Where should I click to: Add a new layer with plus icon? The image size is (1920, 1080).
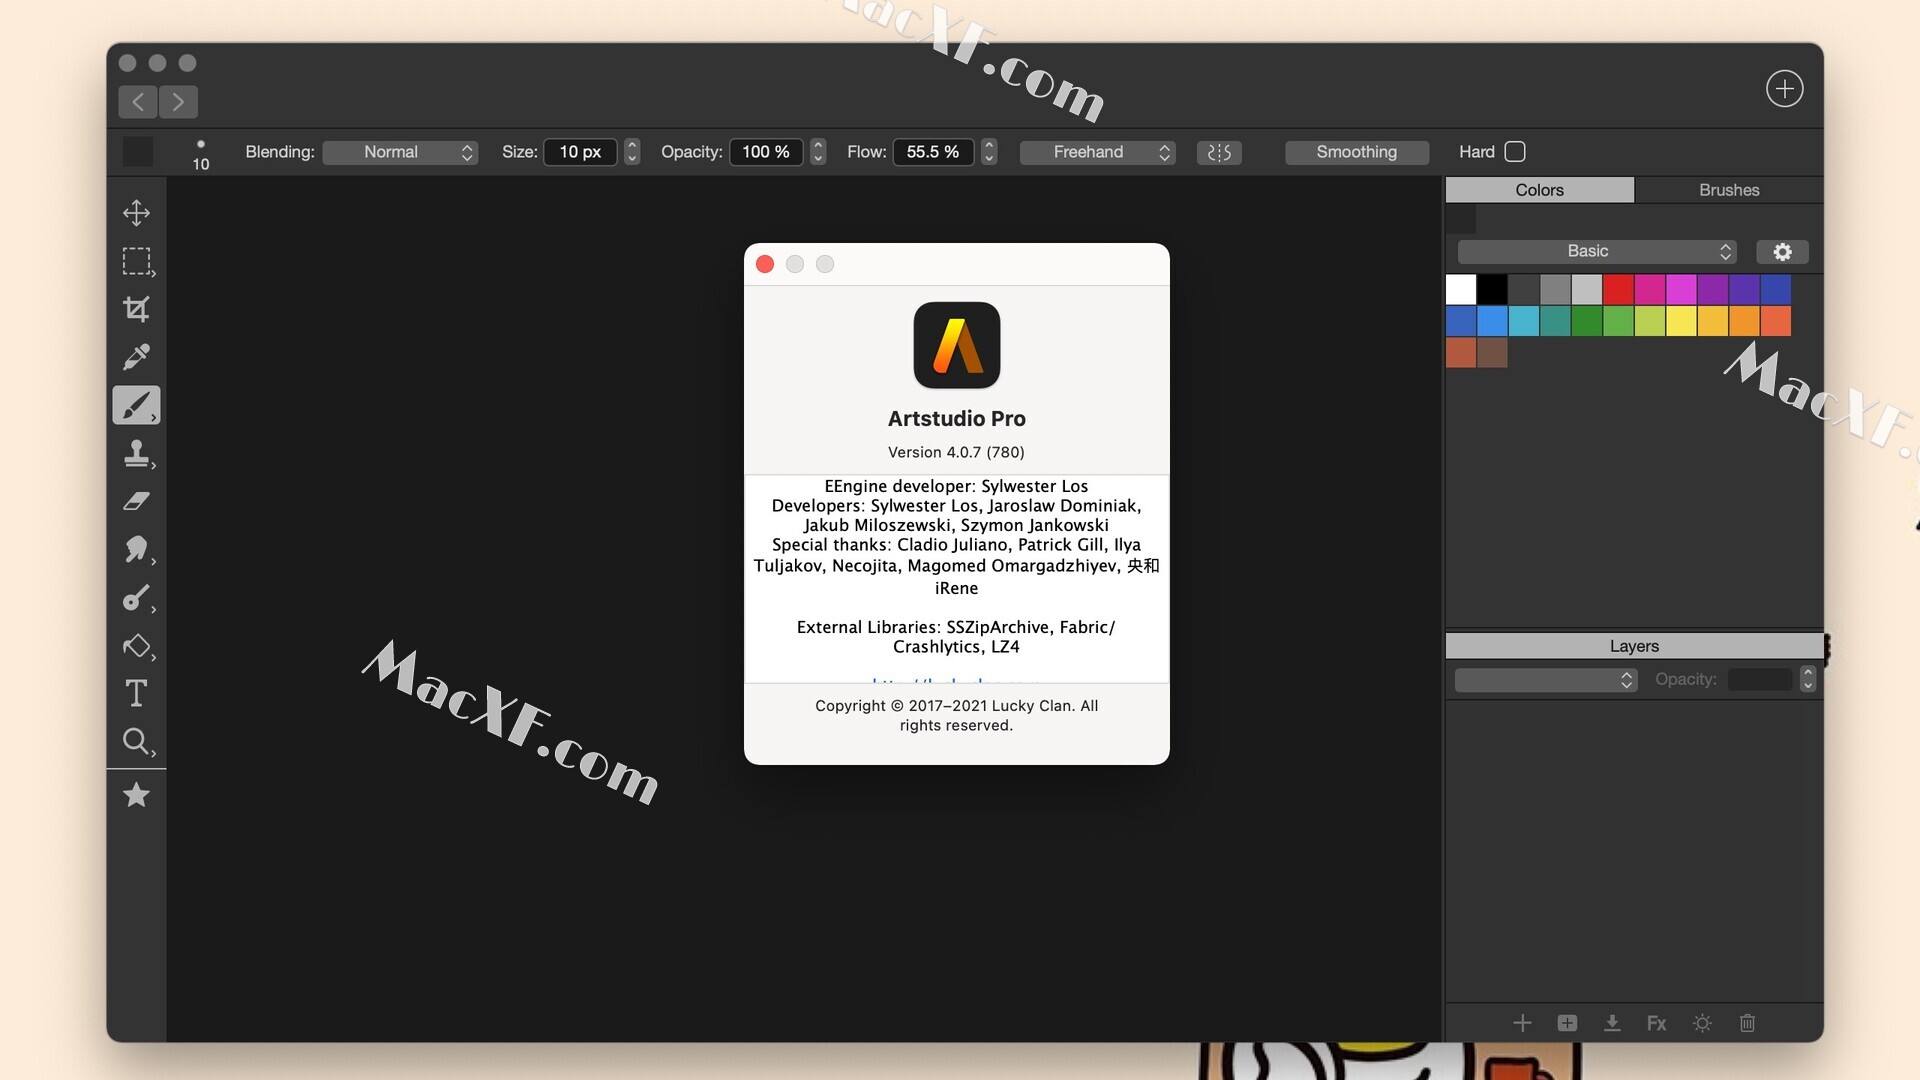coord(1522,1023)
